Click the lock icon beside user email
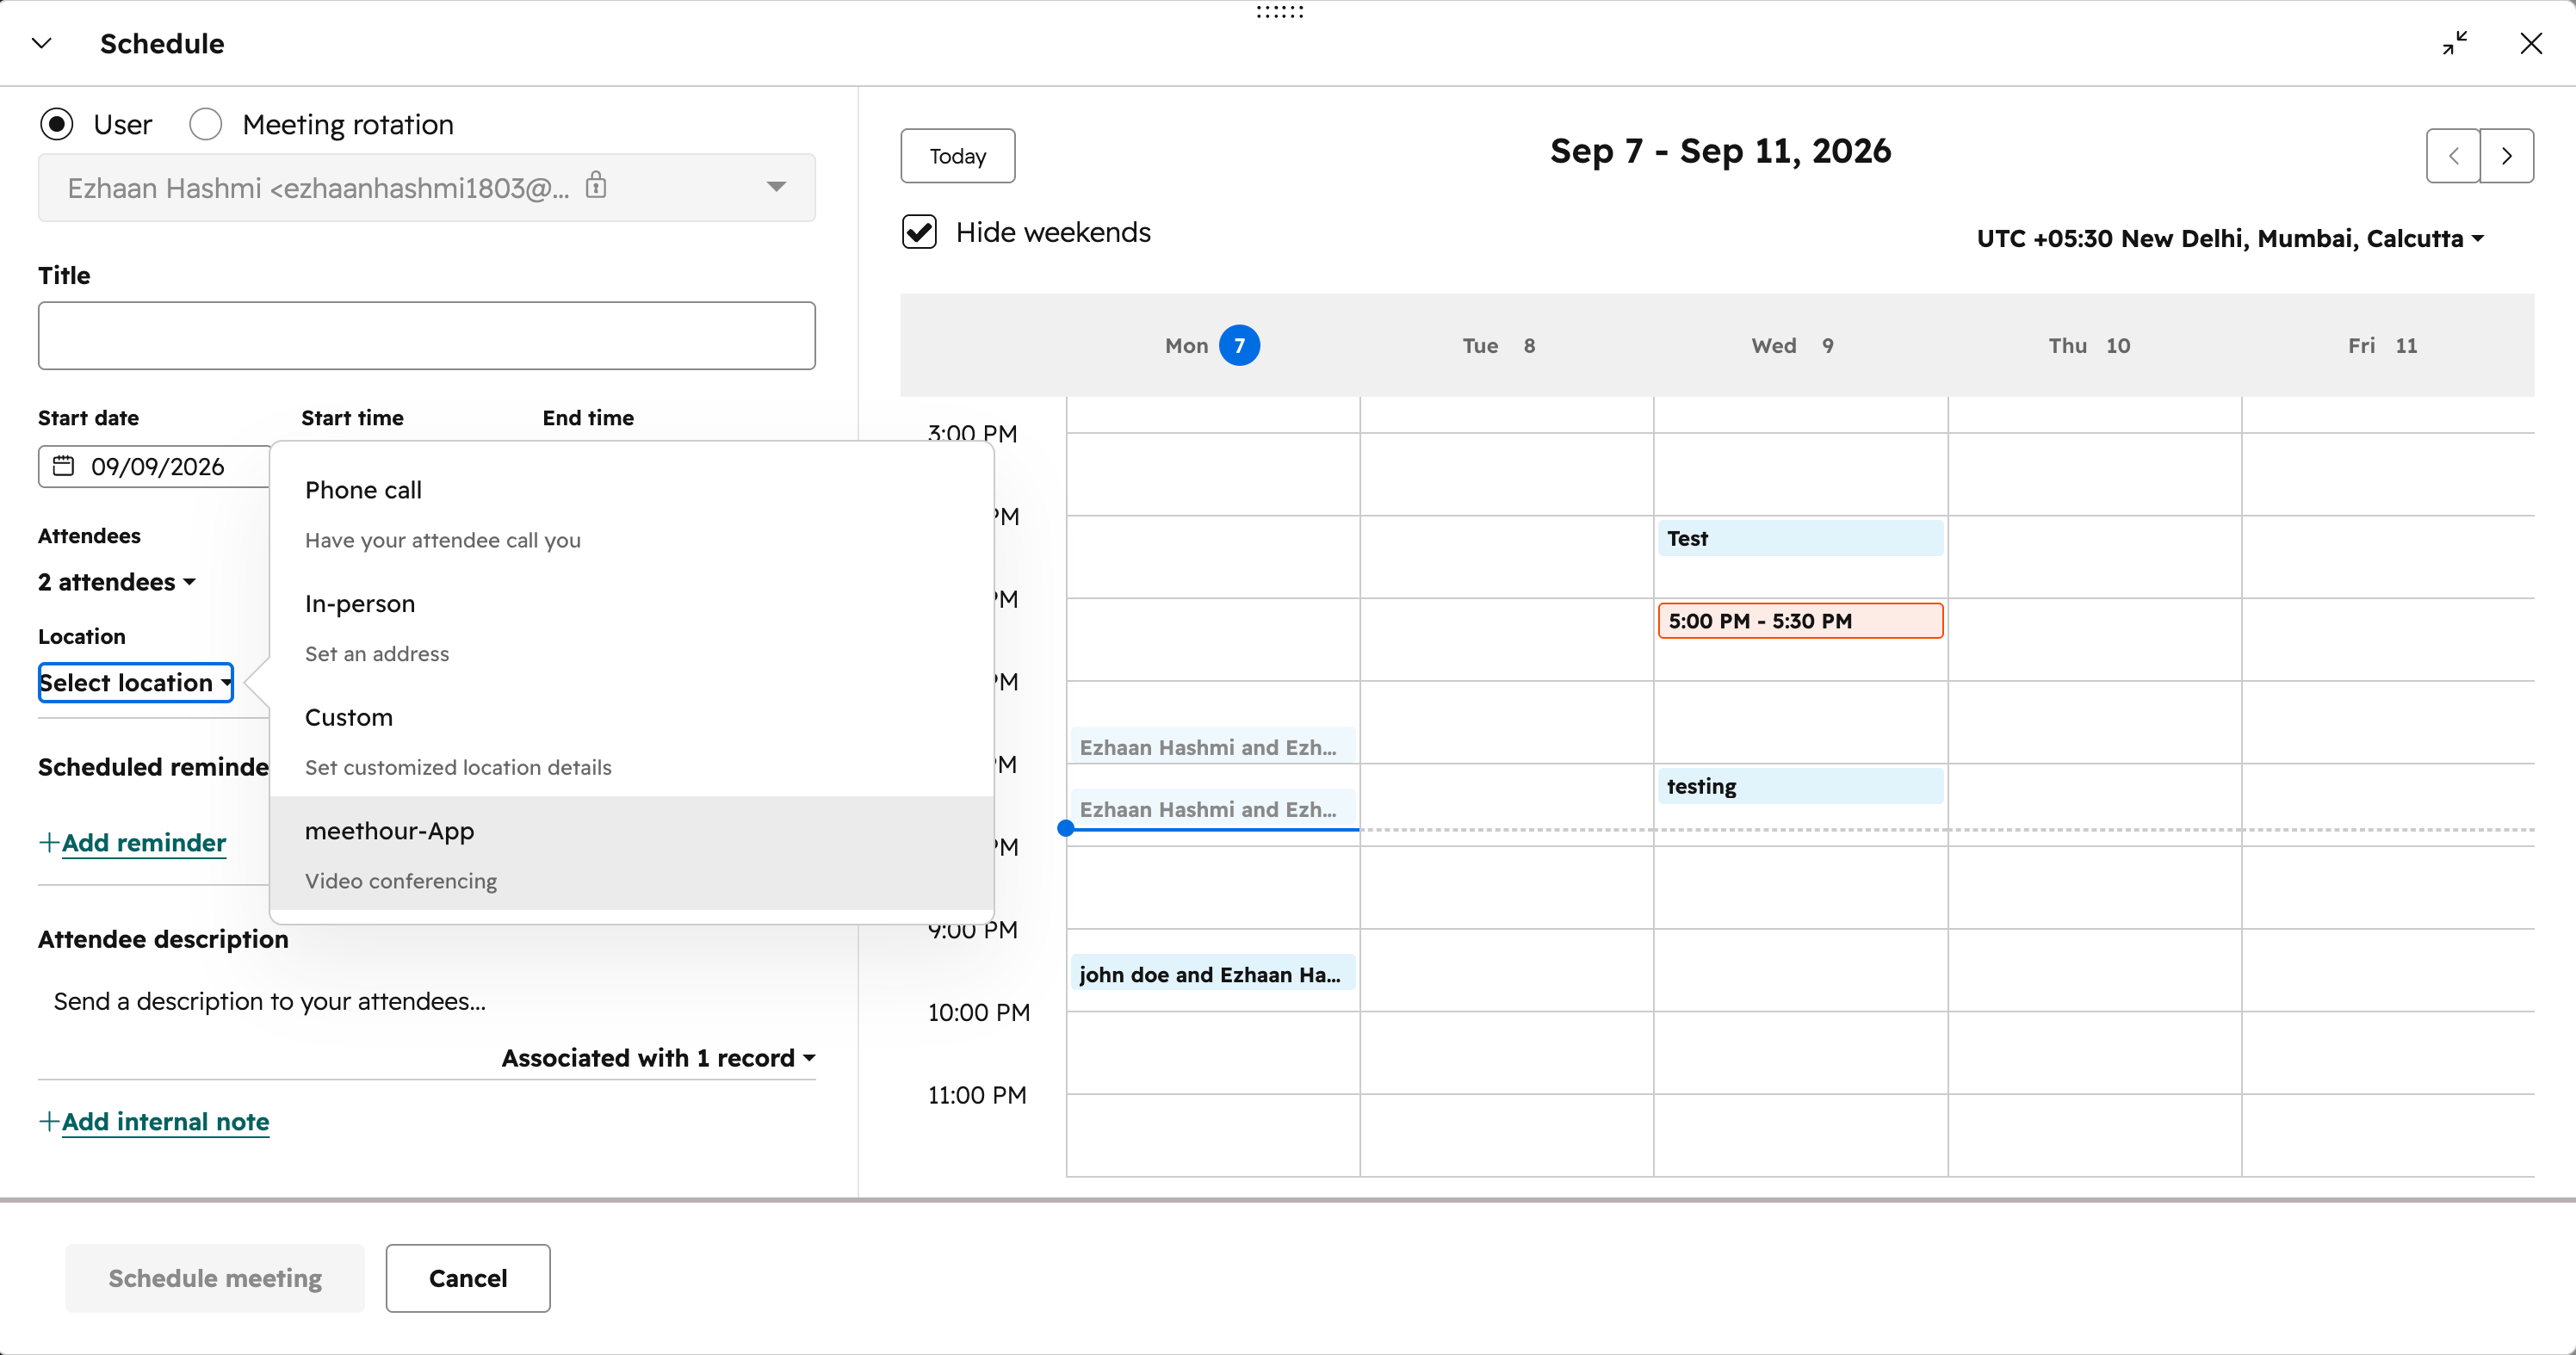 596,185
